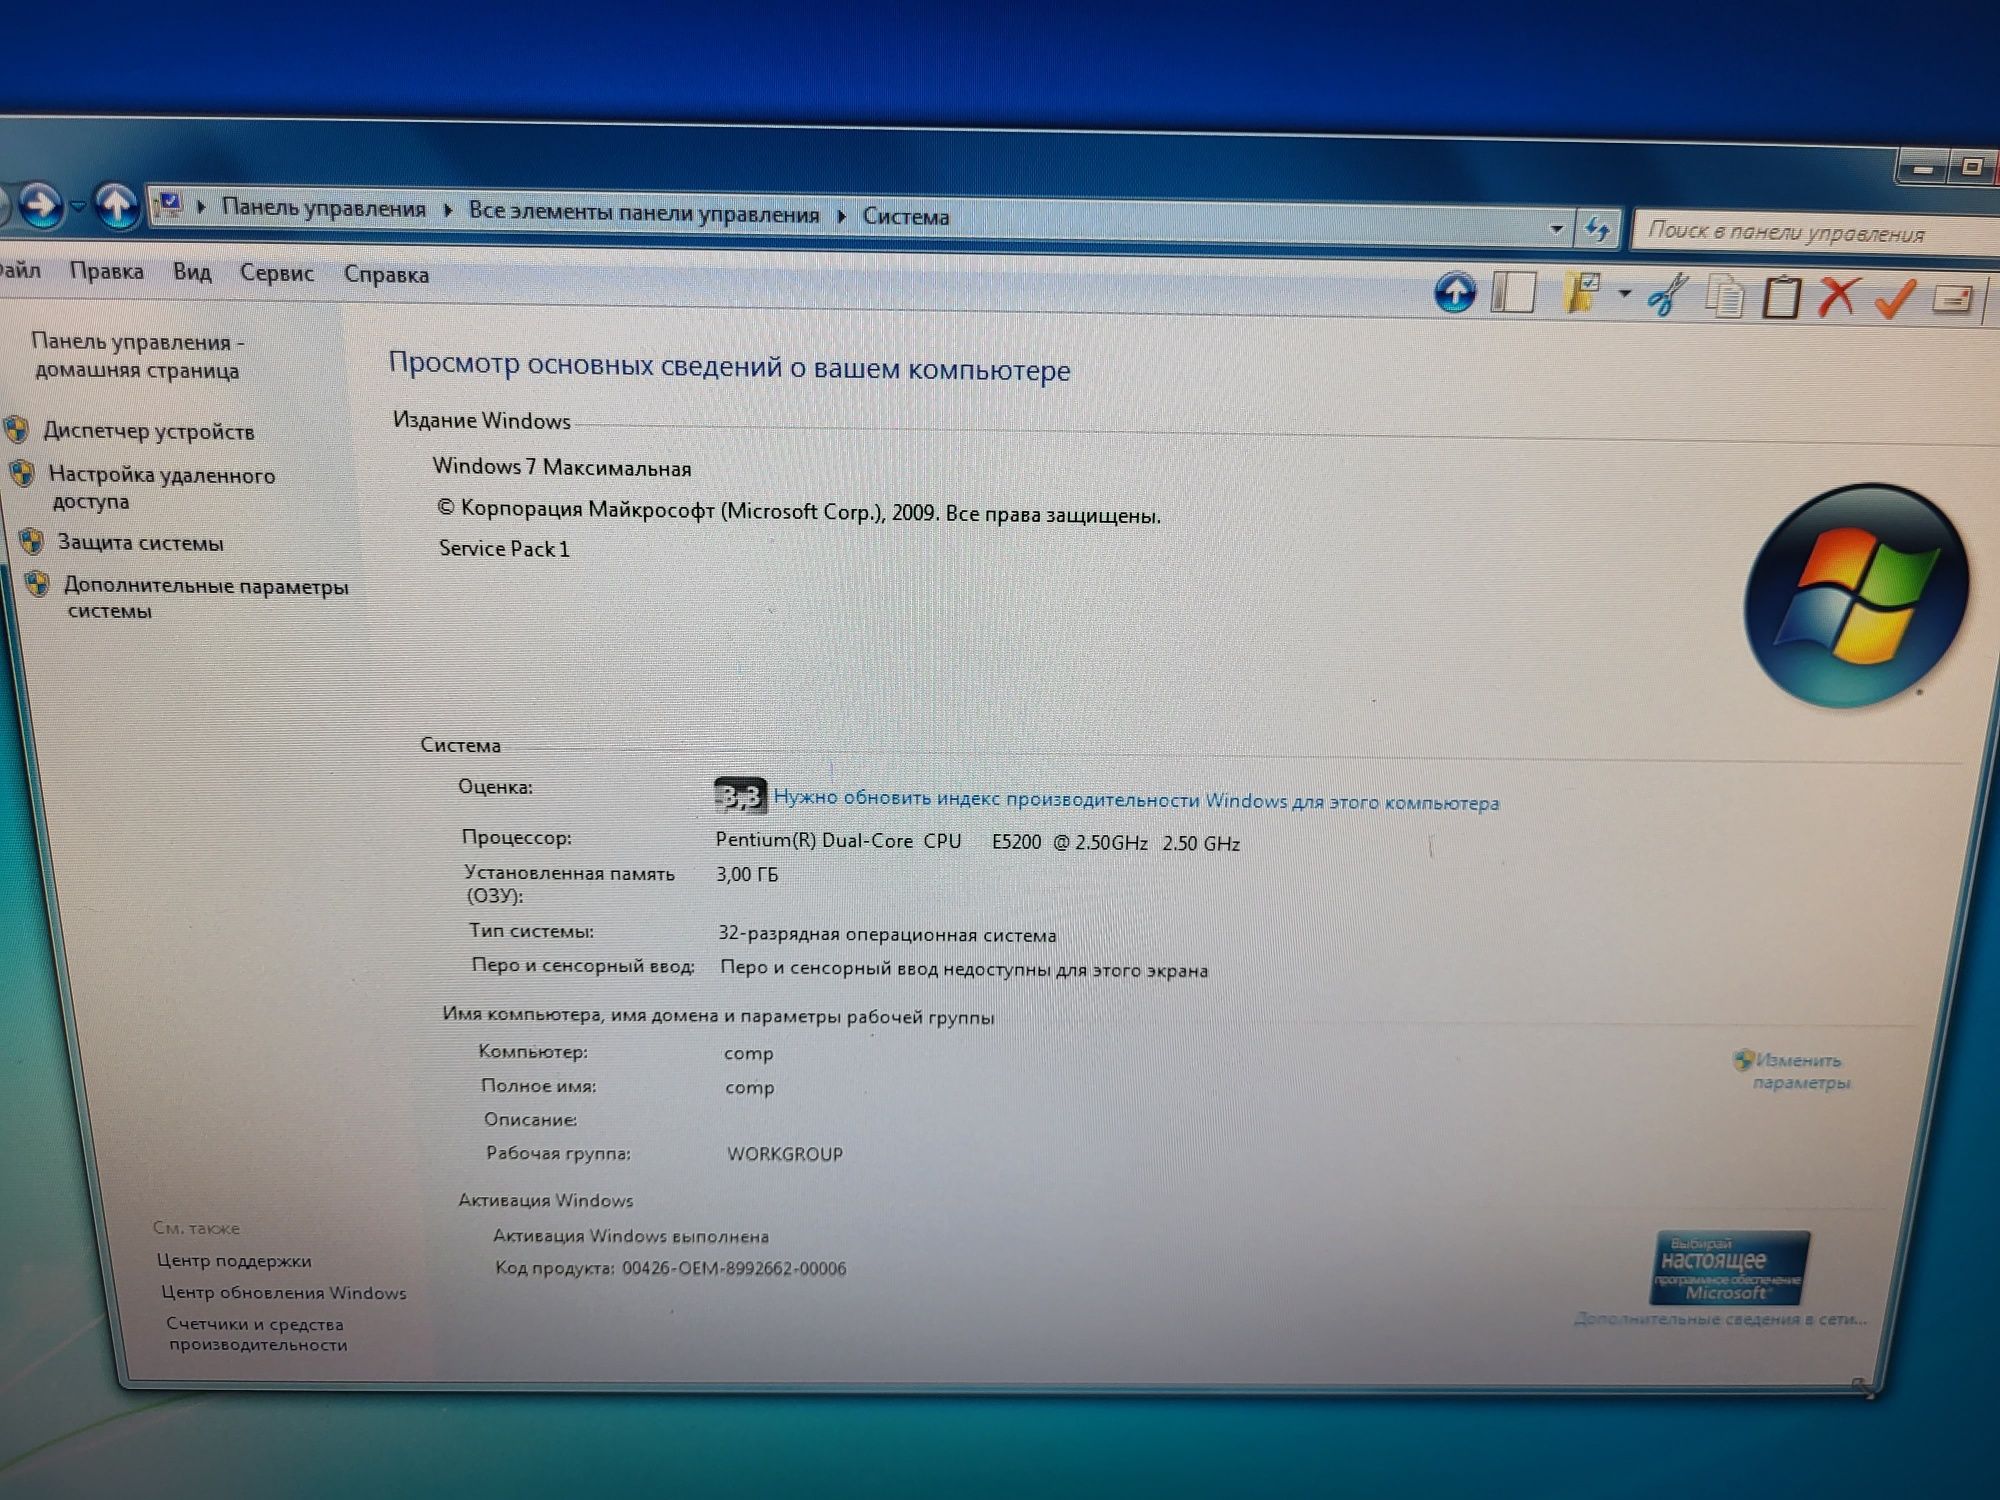Expand arrow after Панель управления breadcrumb
2000x1500 pixels.
(447, 210)
